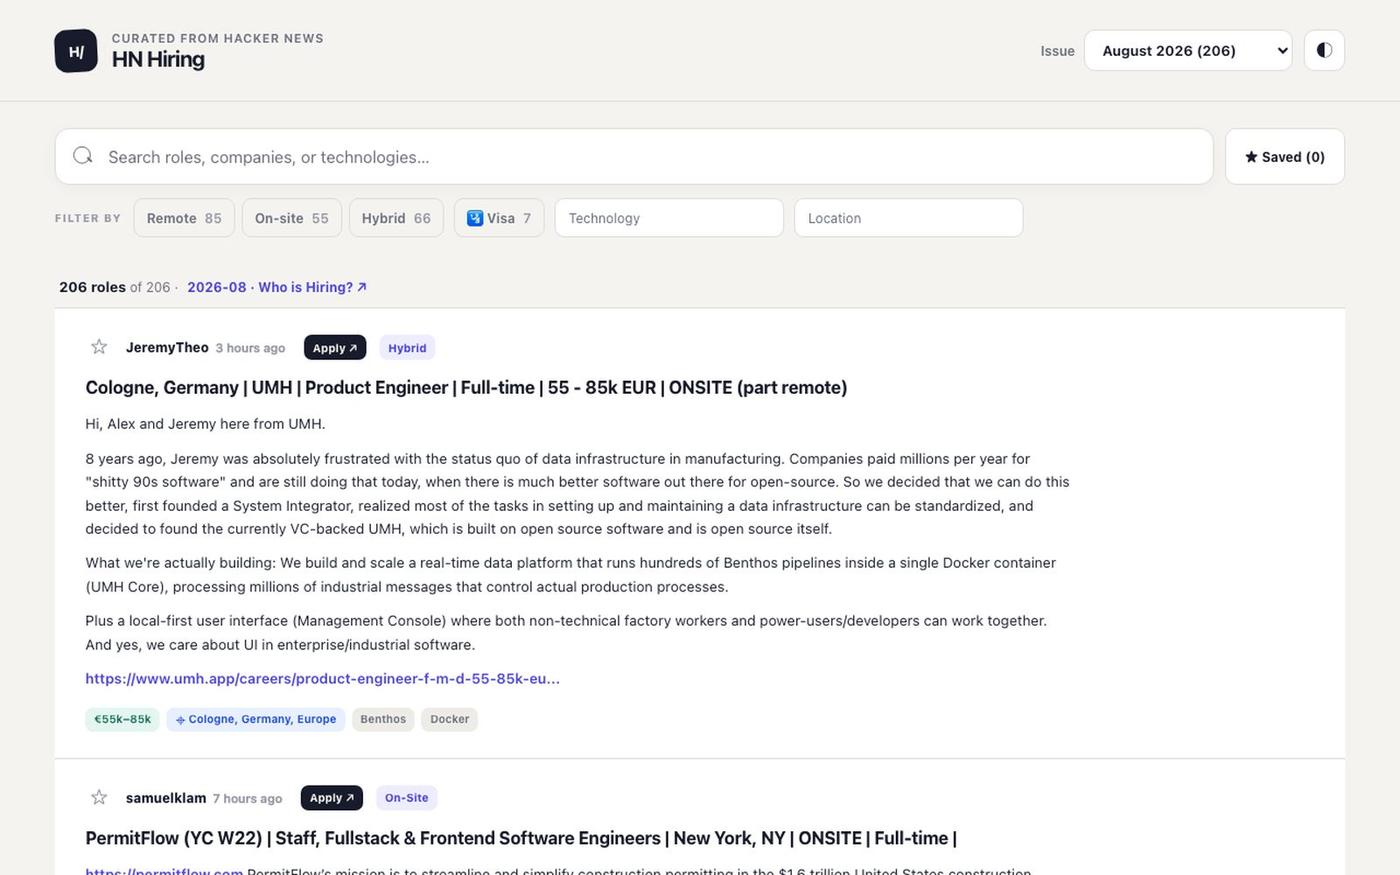Image resolution: width=1400 pixels, height=875 pixels.
Task: Click the HN Hiring logo icon
Action: pyautogui.click(x=76, y=51)
